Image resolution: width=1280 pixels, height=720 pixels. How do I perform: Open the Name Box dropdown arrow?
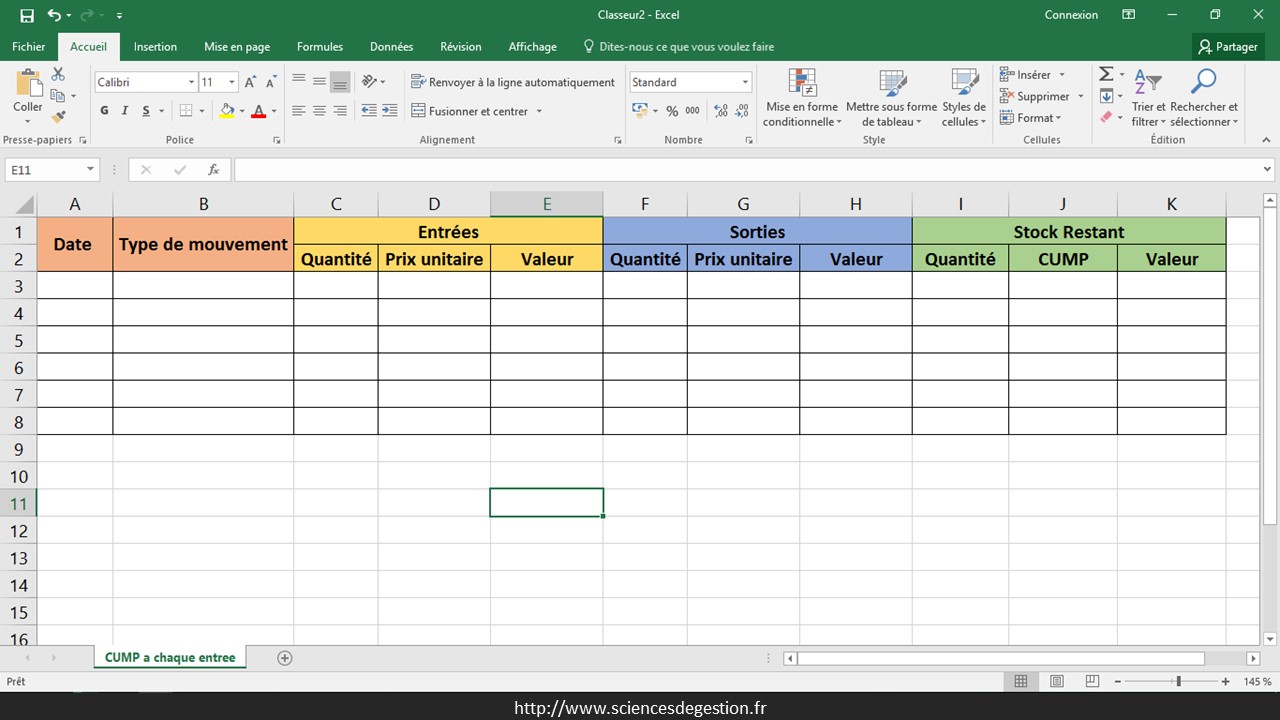[x=90, y=170]
